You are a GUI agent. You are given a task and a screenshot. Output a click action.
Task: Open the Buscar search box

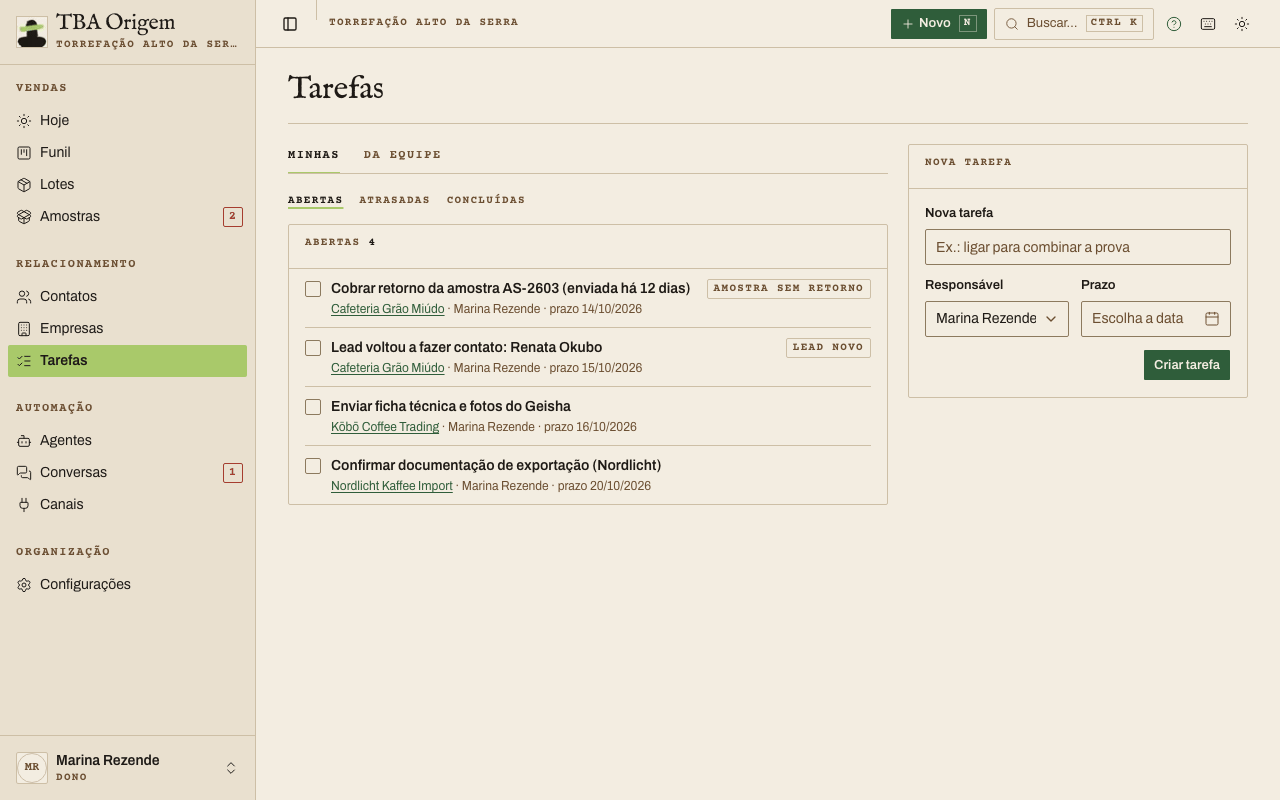(1074, 24)
